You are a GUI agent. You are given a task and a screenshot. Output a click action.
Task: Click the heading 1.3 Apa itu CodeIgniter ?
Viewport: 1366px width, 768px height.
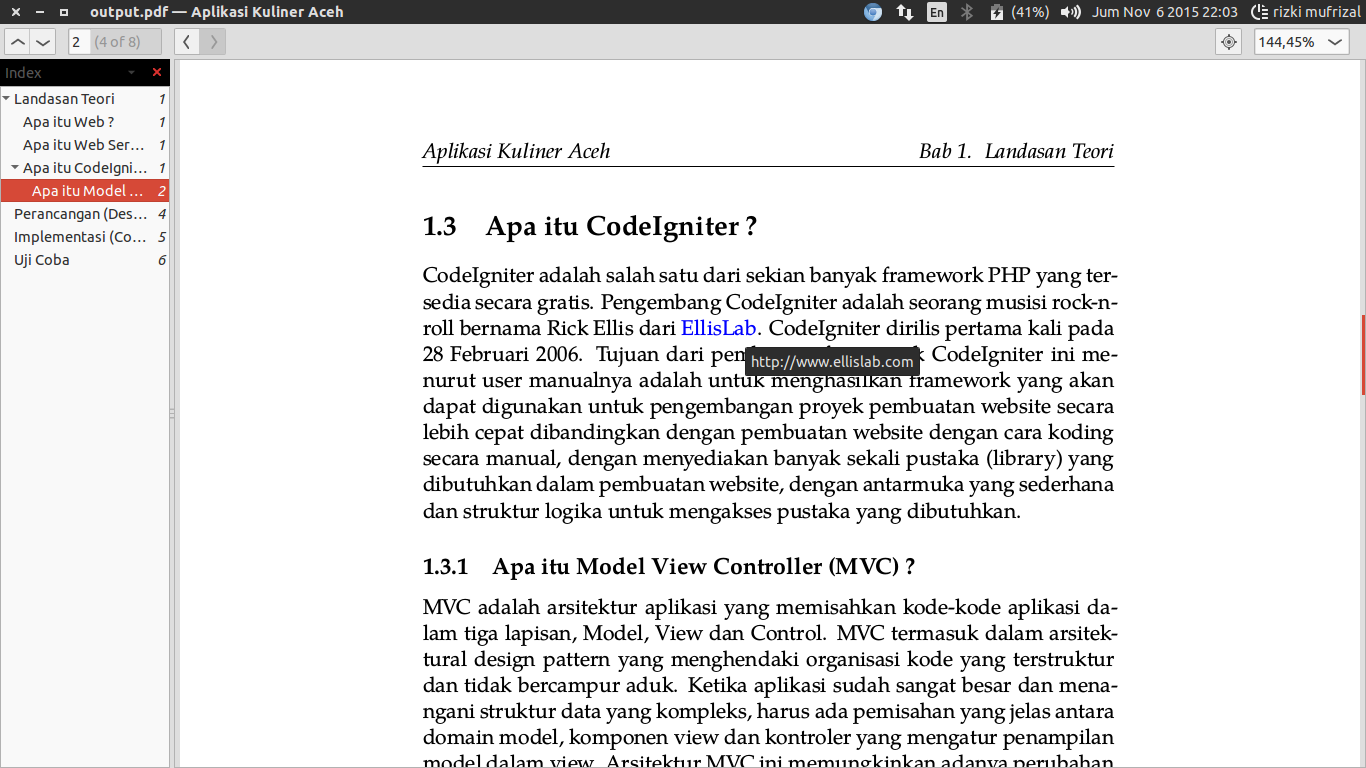coord(590,227)
